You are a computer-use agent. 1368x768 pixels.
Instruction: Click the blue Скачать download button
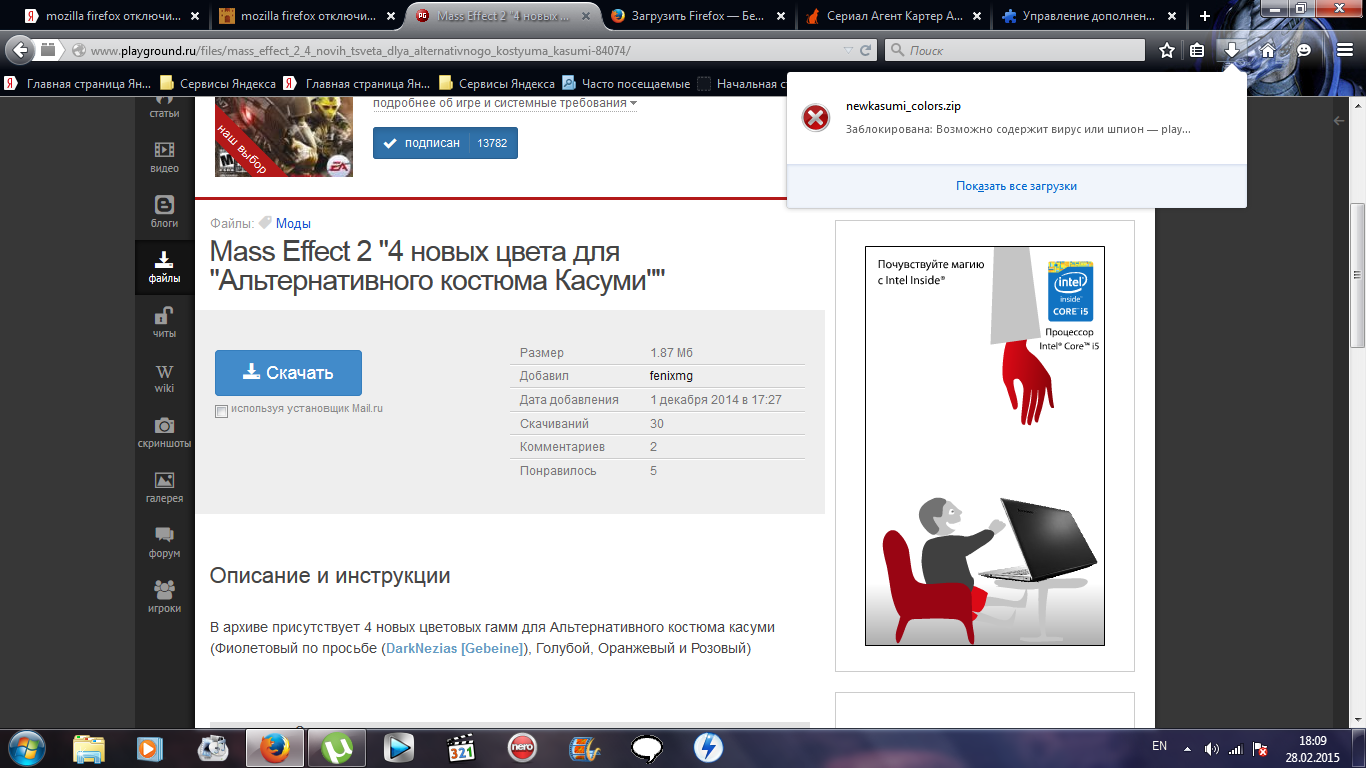pyautogui.click(x=288, y=373)
